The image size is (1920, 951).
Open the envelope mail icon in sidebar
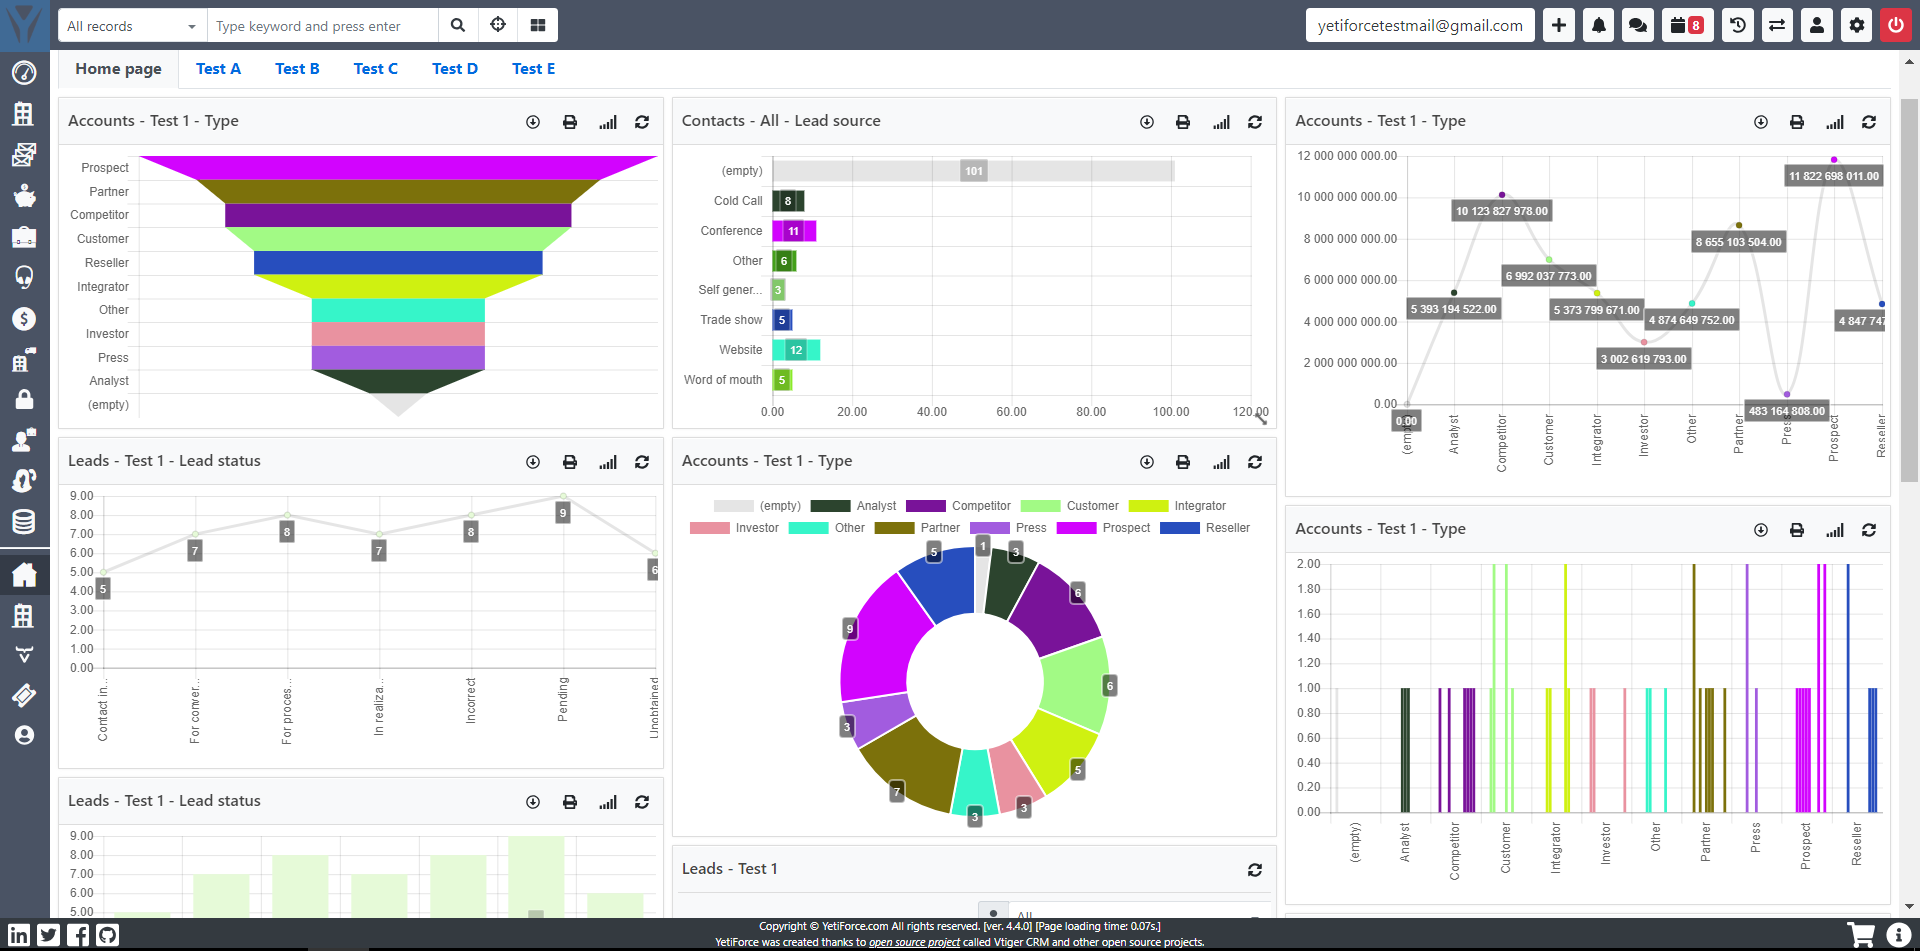coord(24,155)
